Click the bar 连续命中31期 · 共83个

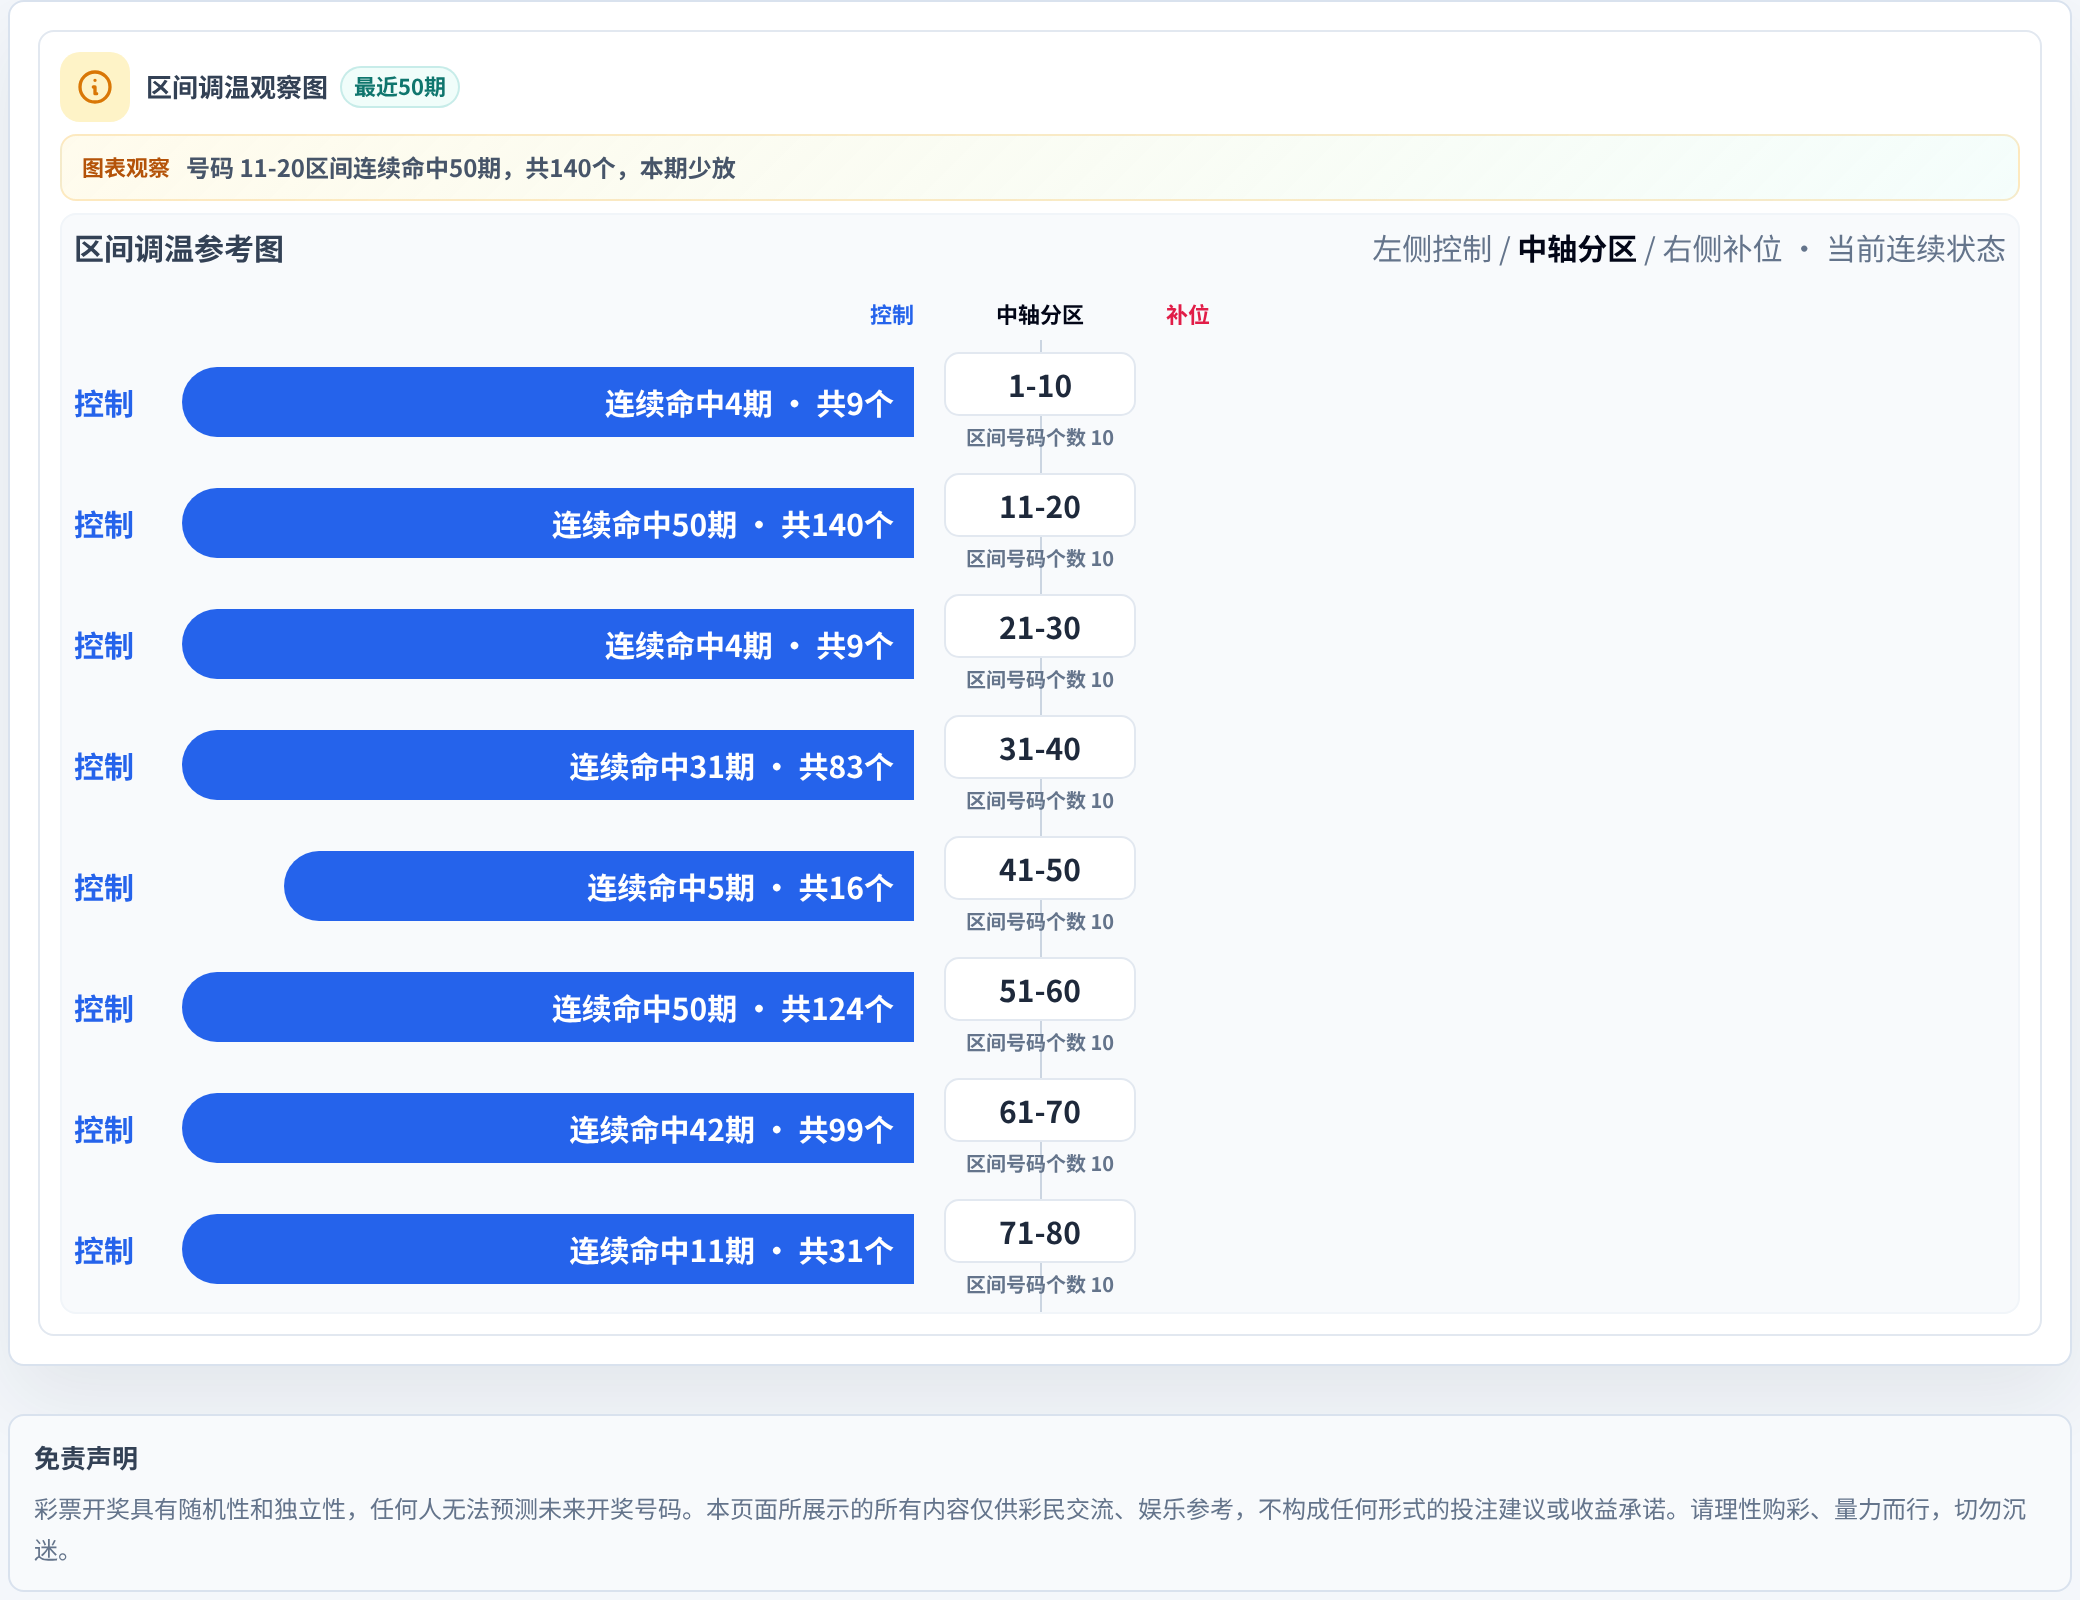click(x=548, y=765)
